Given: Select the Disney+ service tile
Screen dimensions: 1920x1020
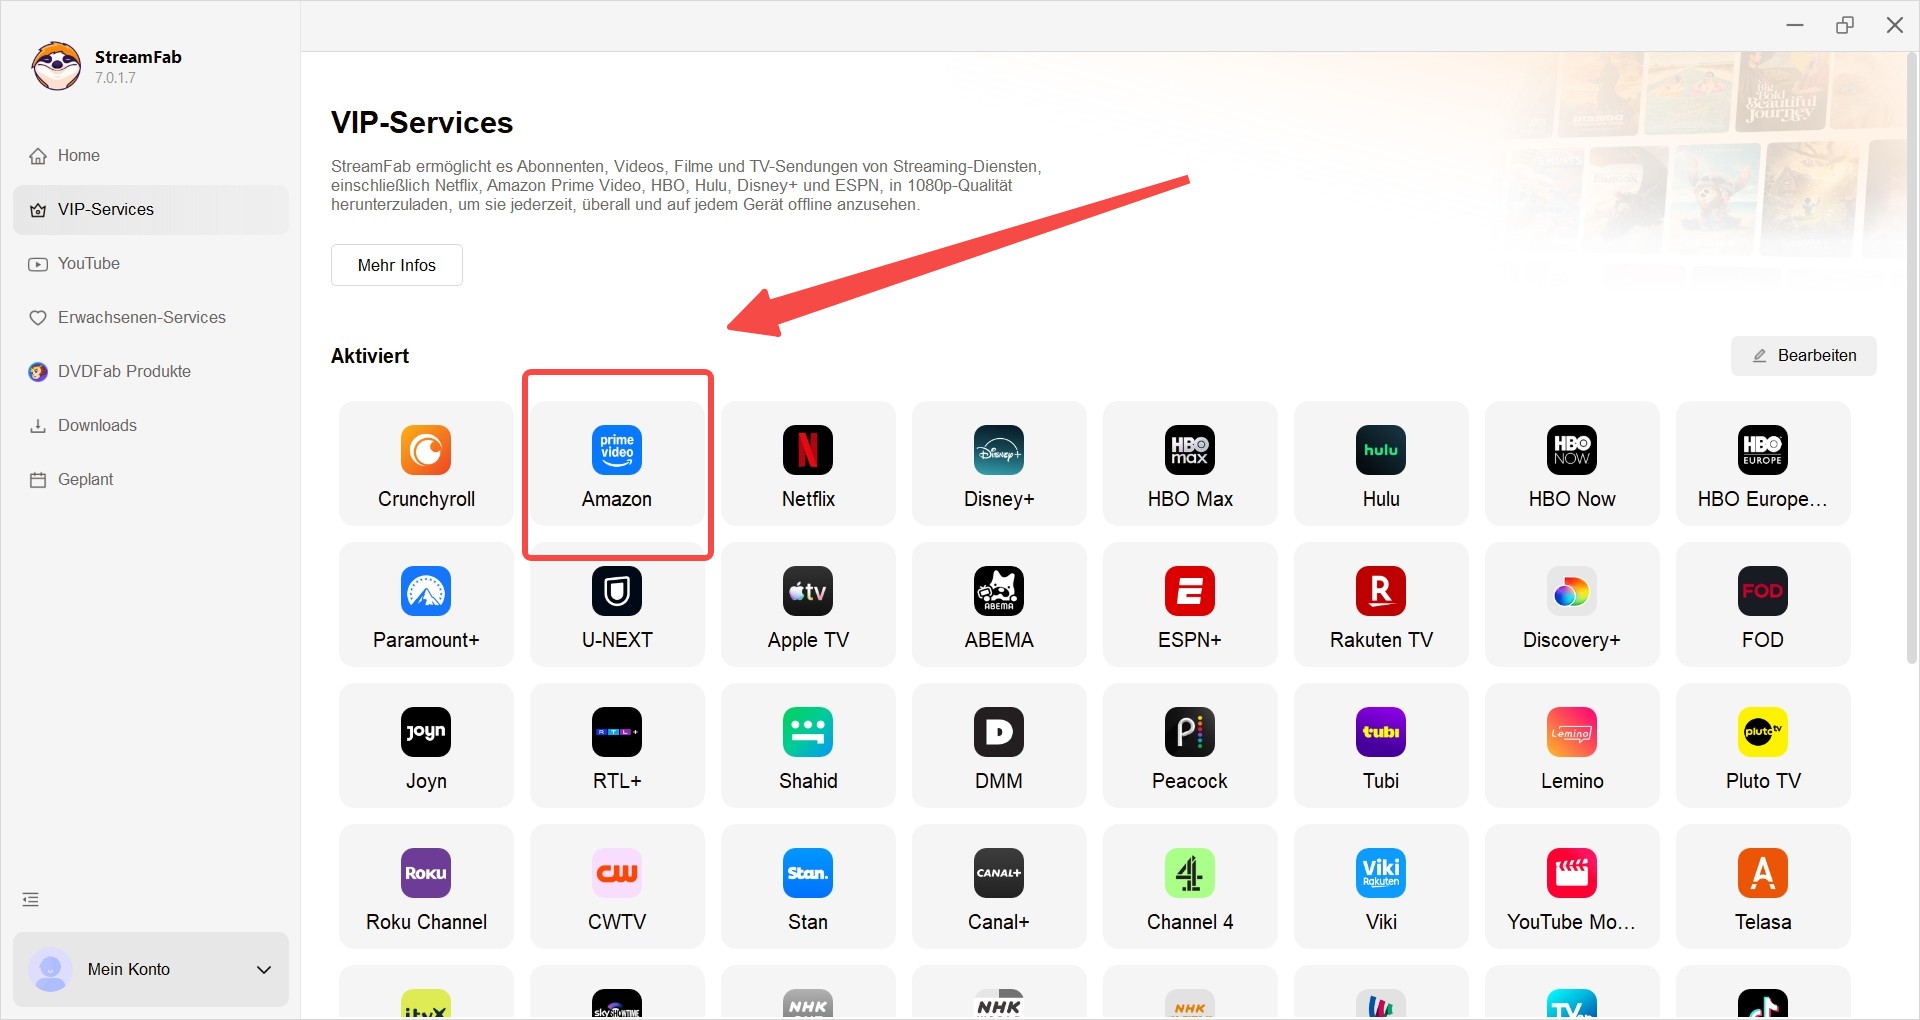Looking at the screenshot, I should coord(998,463).
